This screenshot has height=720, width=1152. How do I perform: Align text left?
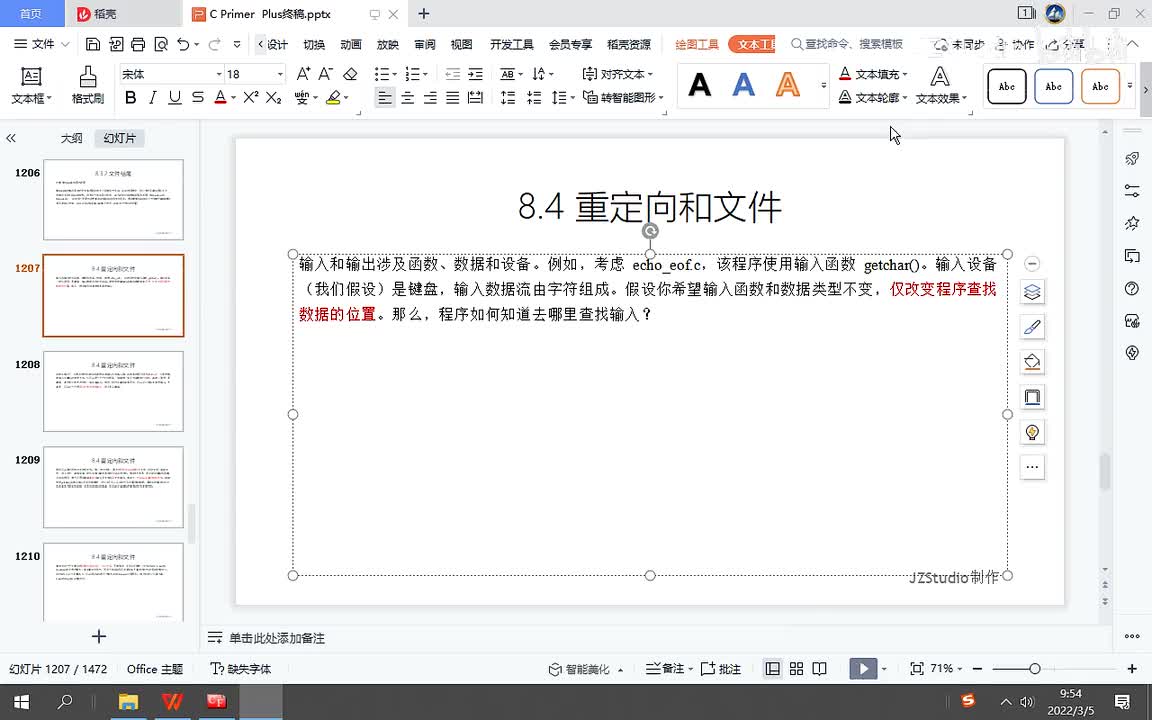coord(384,97)
